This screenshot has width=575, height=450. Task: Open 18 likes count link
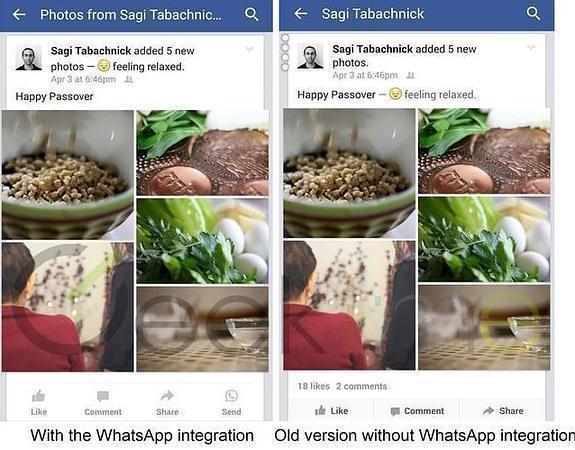314,386
